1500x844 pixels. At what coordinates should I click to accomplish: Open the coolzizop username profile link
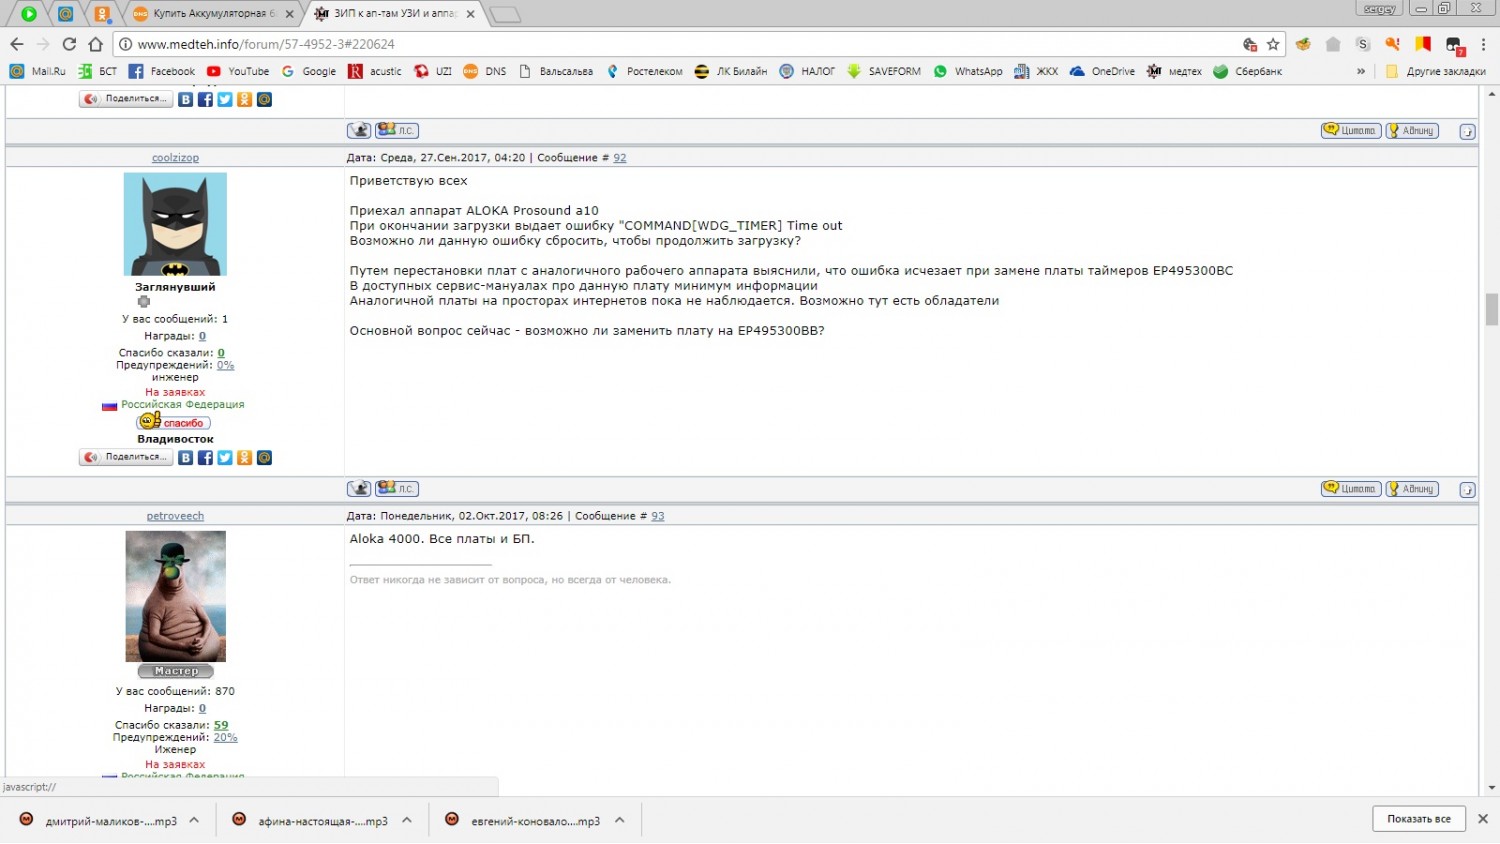click(x=175, y=158)
